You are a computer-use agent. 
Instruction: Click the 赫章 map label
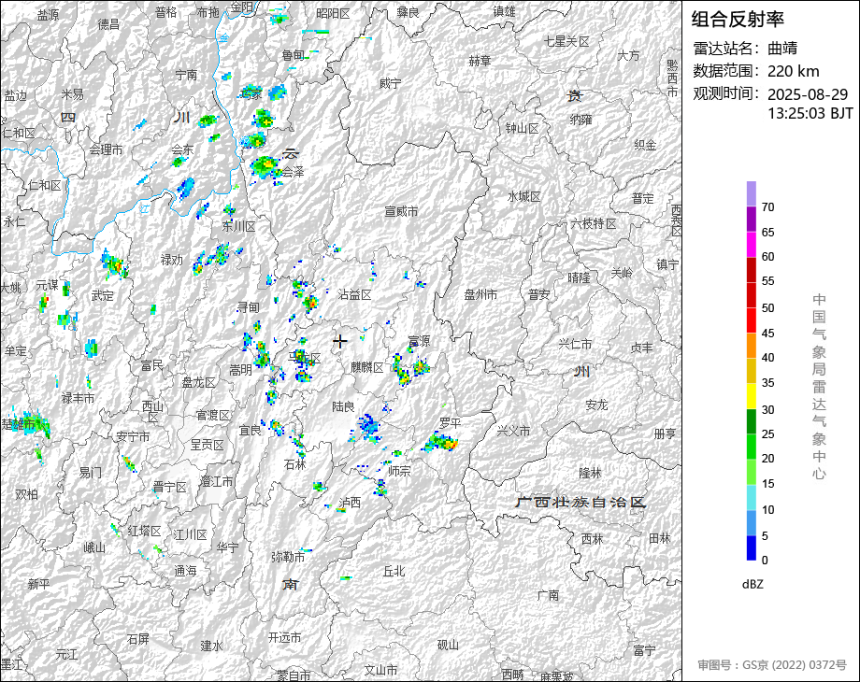tap(480, 60)
